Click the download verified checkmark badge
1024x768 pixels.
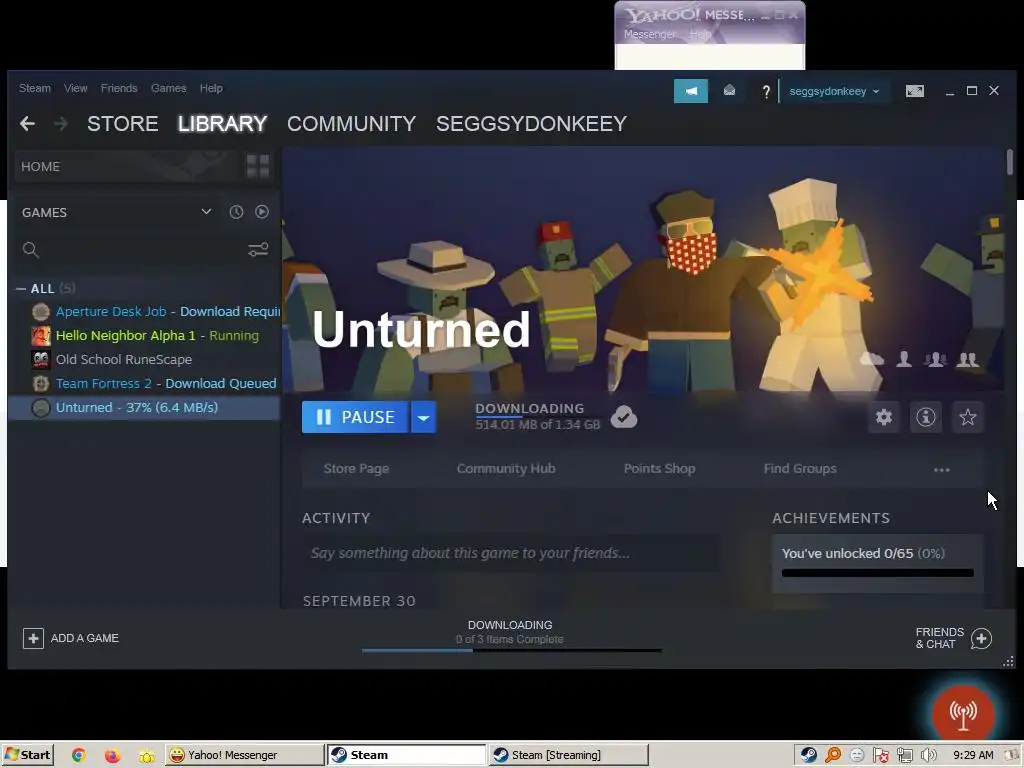(x=624, y=417)
